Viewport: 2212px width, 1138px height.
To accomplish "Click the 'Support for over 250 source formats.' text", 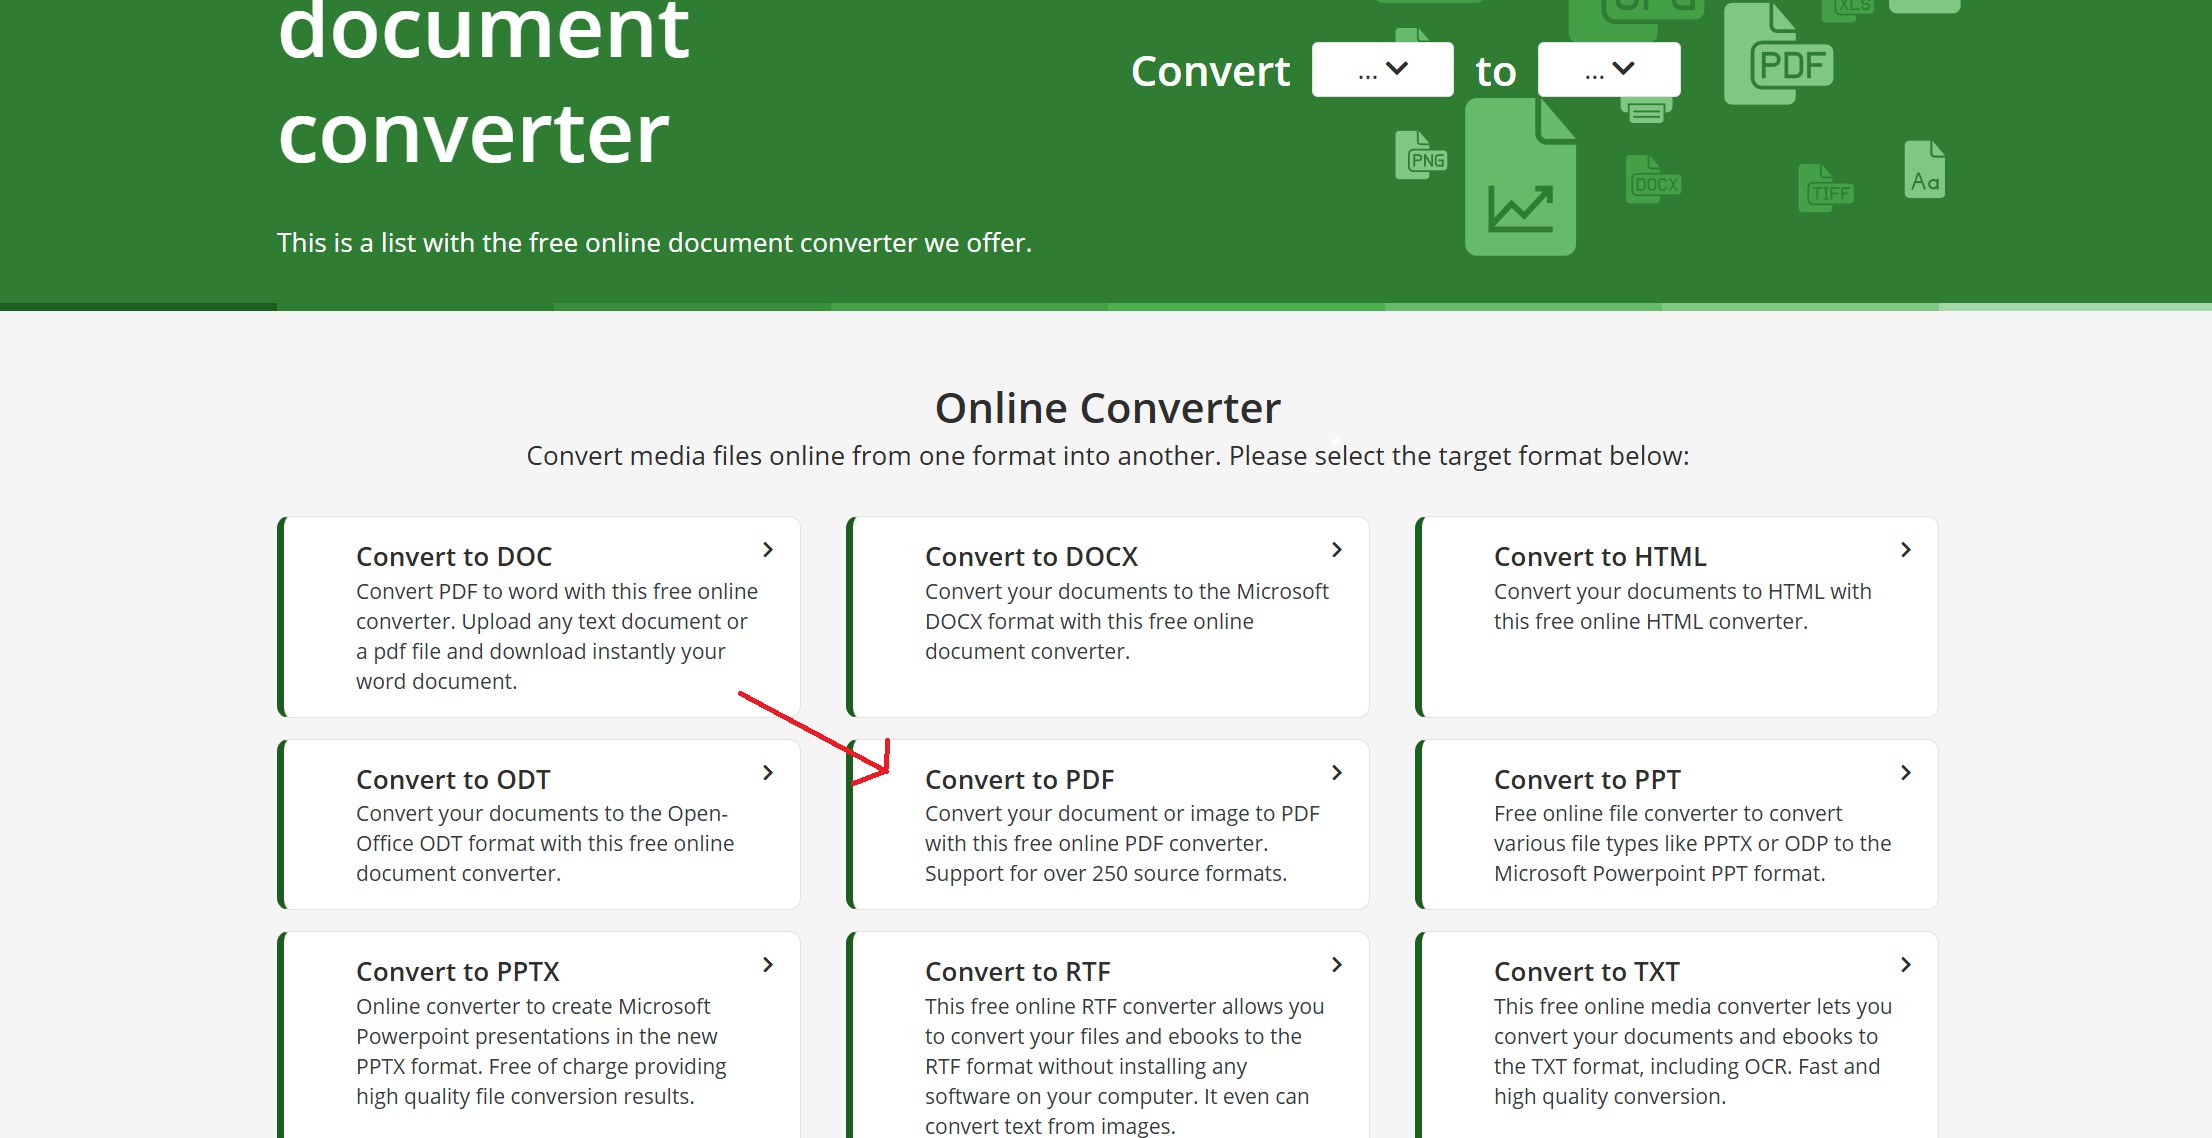I will tap(1106, 874).
